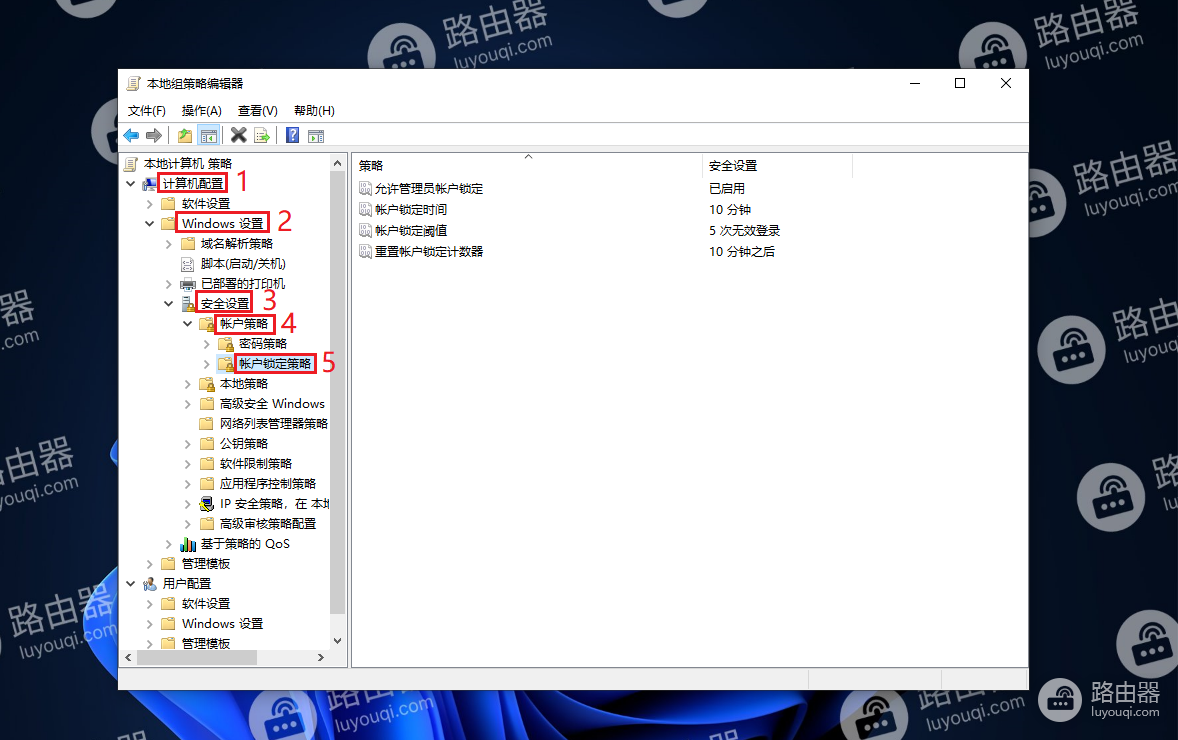Screen dimensions: 1178x740
Task: Minimize the 本地组策略编辑器 window
Action: (x=914, y=83)
